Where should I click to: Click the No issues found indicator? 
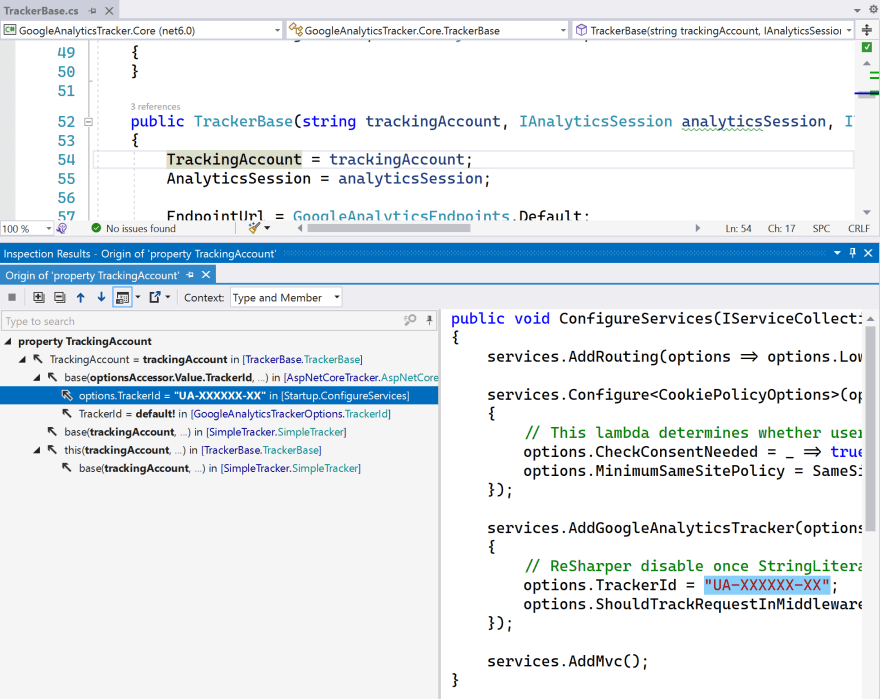click(x=134, y=229)
